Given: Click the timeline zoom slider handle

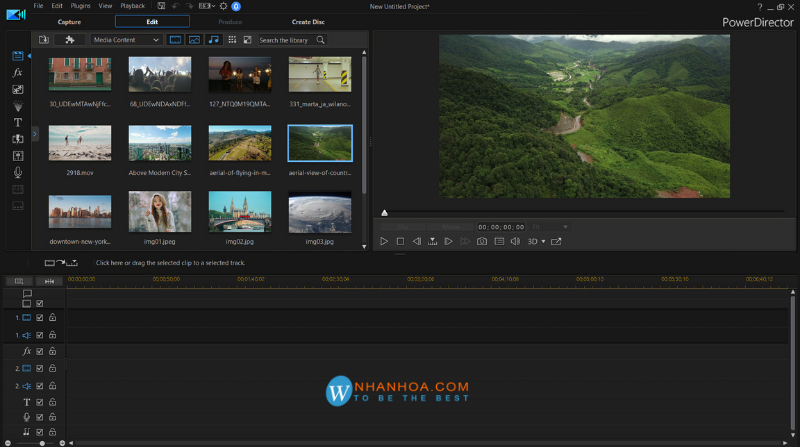Looking at the screenshot, I should [42, 443].
